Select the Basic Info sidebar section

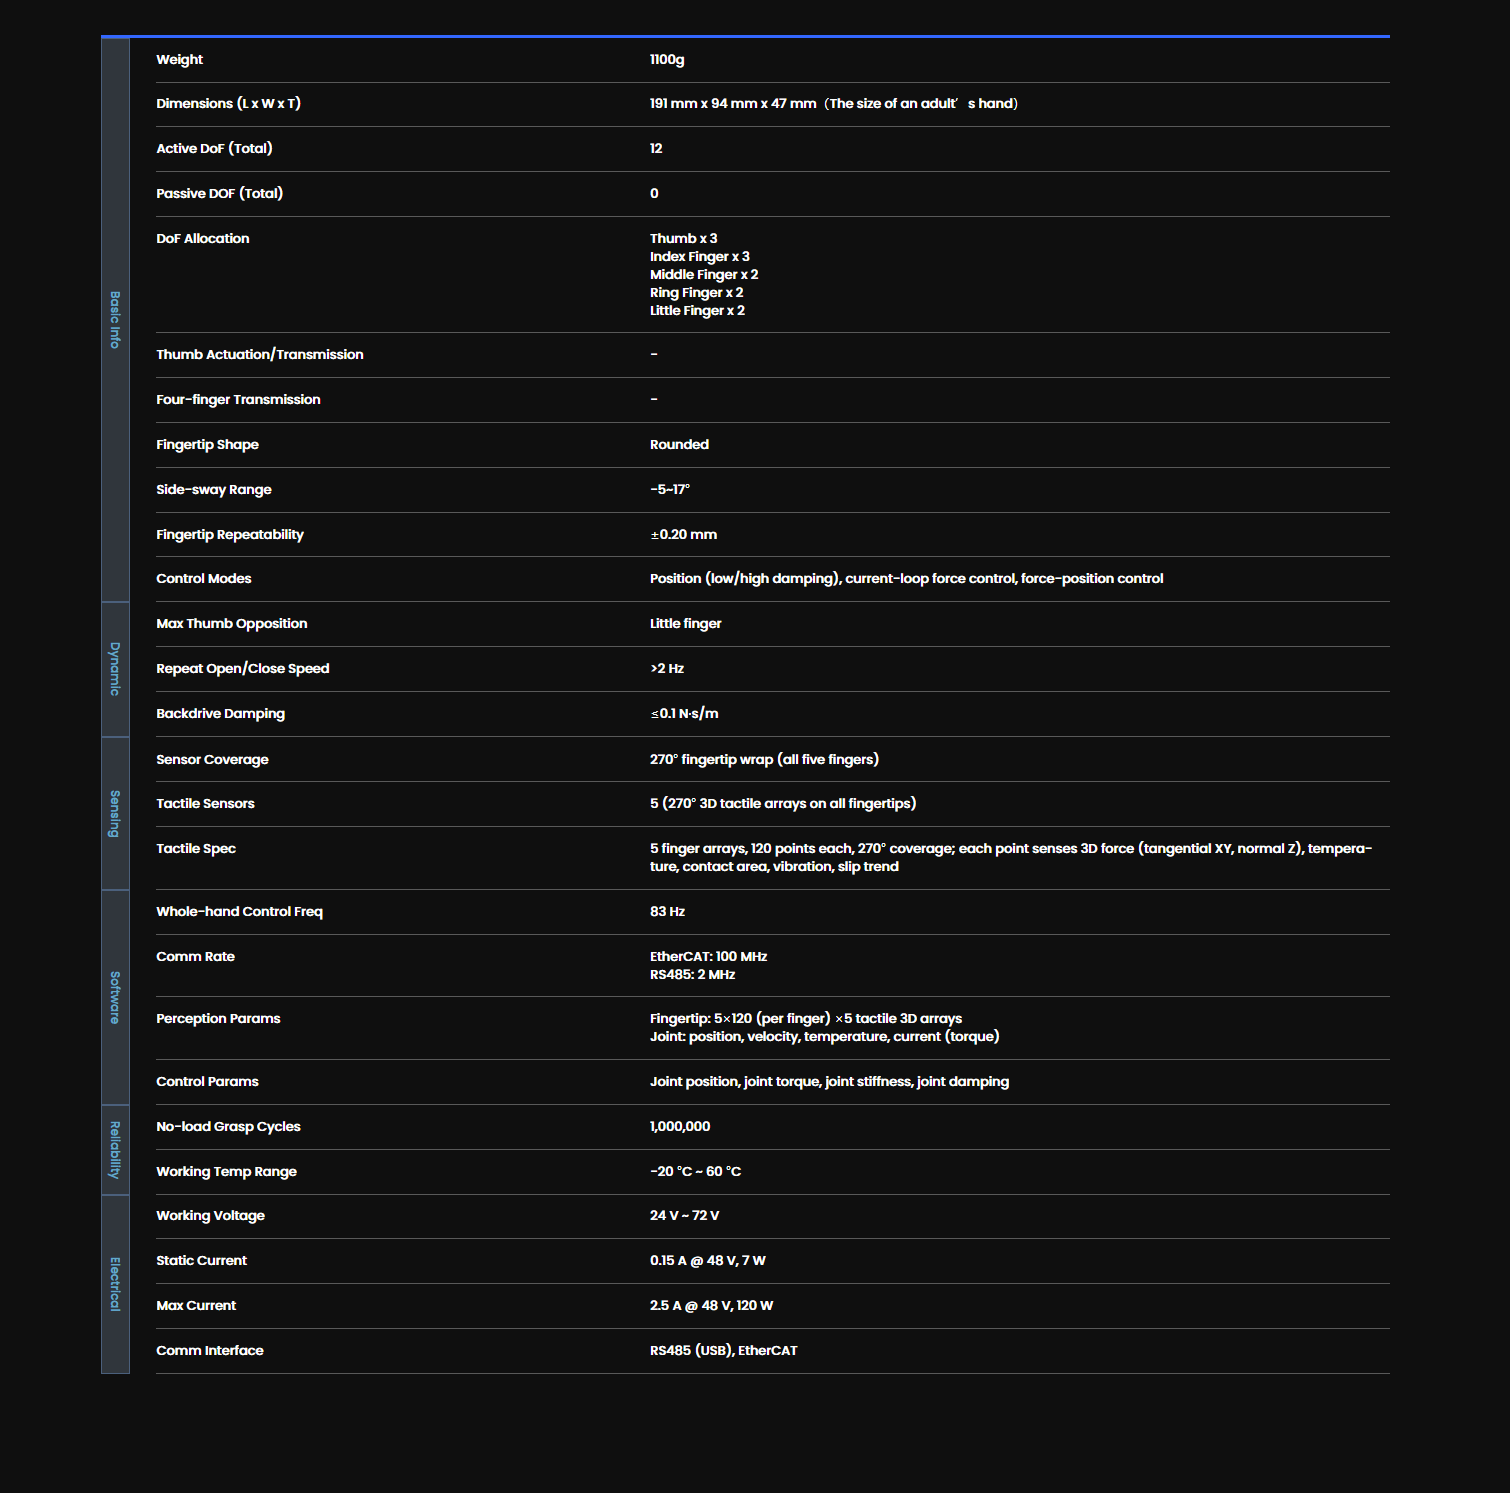tap(115, 320)
